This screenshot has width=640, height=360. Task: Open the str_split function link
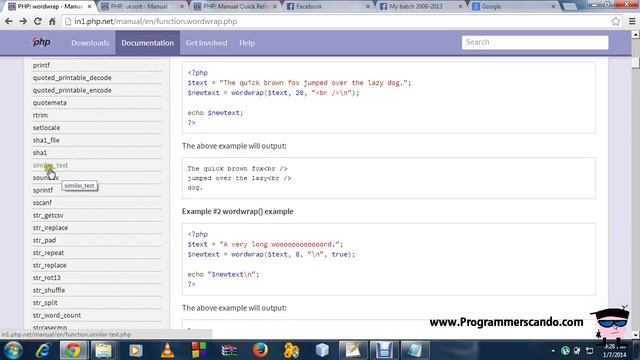pyautogui.click(x=45, y=303)
